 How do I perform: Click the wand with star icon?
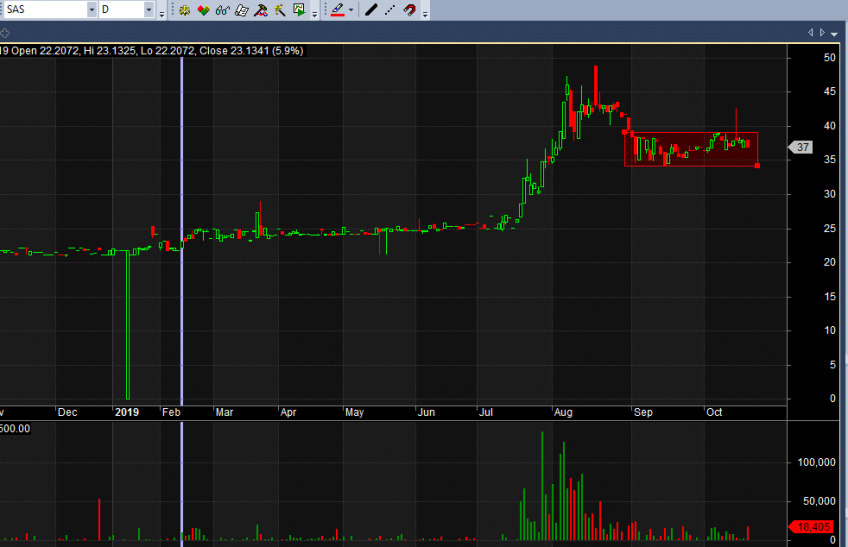click(x=279, y=10)
